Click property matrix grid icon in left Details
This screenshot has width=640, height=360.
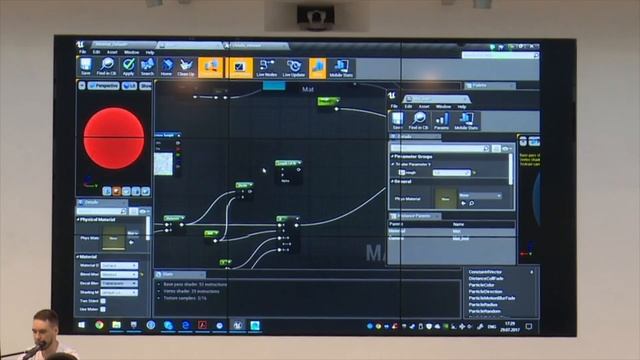[x=133, y=211]
